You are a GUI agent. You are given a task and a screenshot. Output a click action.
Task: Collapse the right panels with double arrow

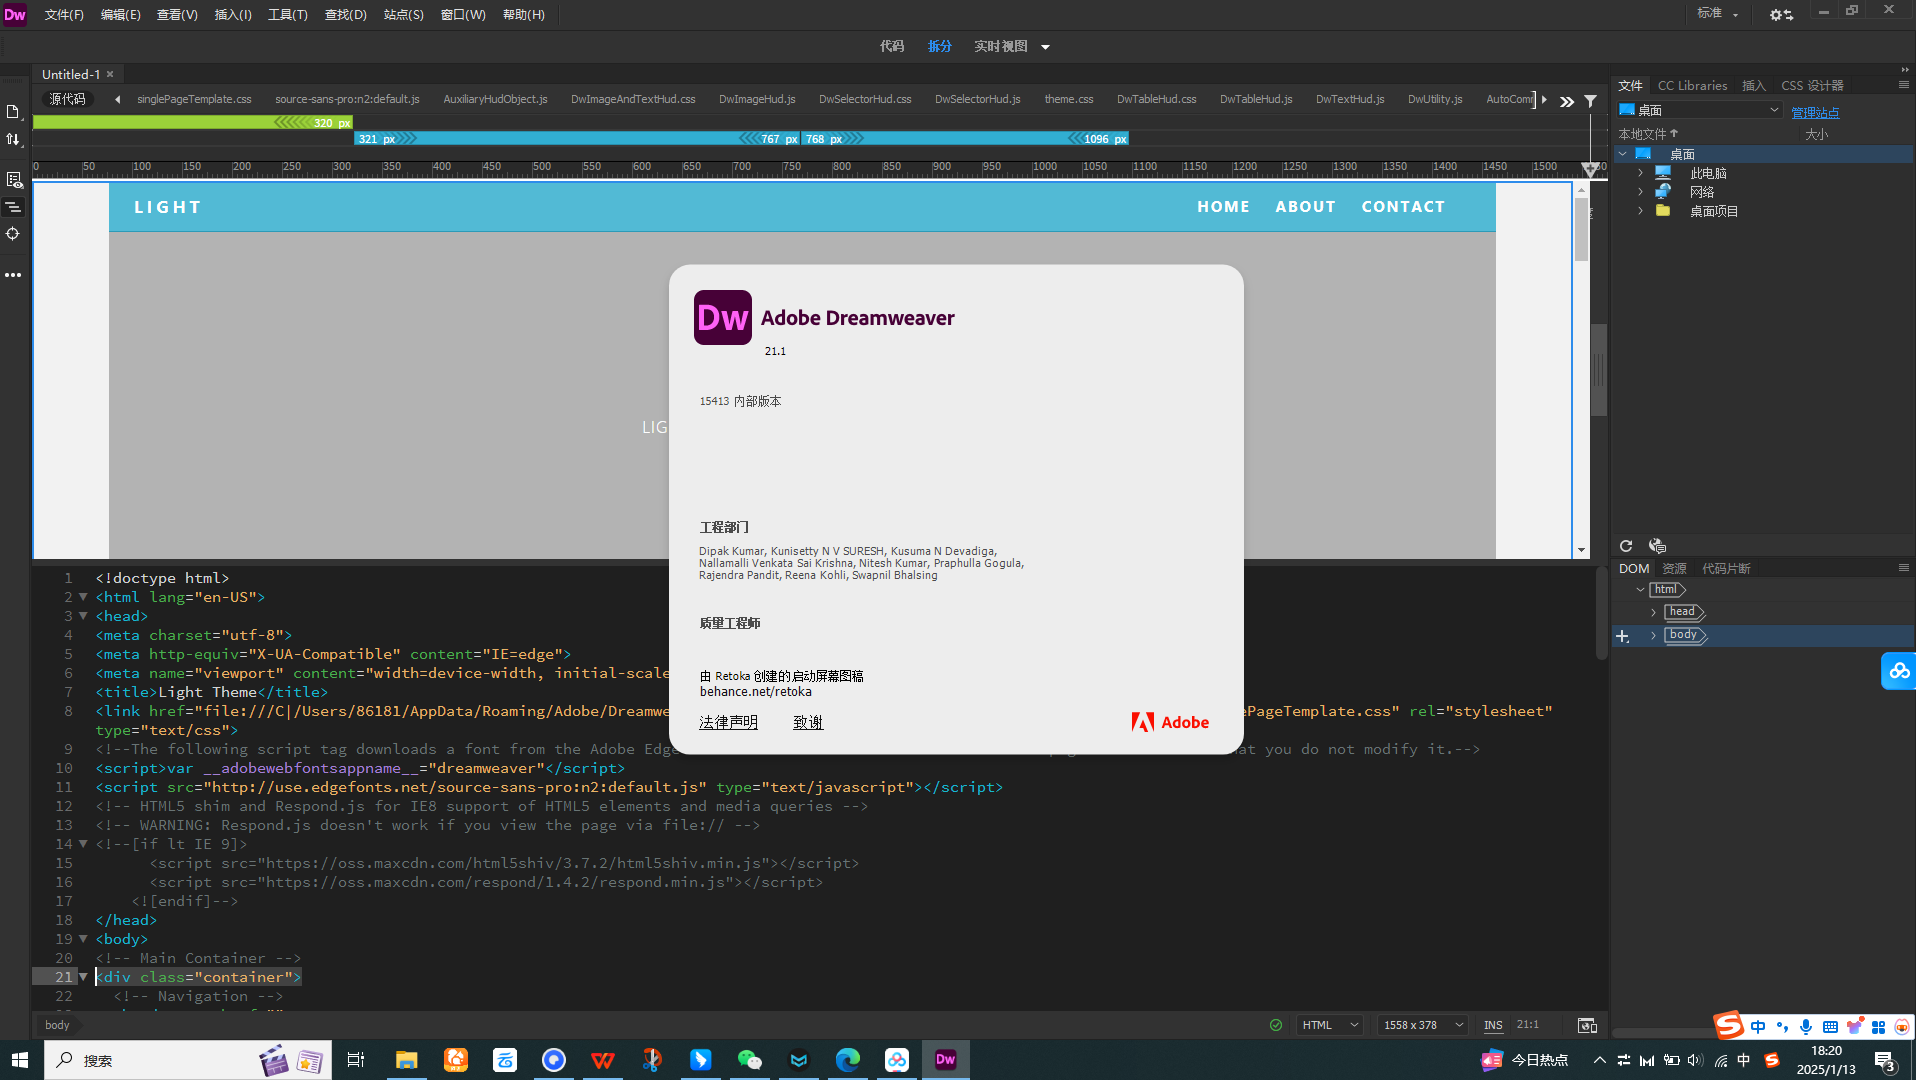(1904, 70)
